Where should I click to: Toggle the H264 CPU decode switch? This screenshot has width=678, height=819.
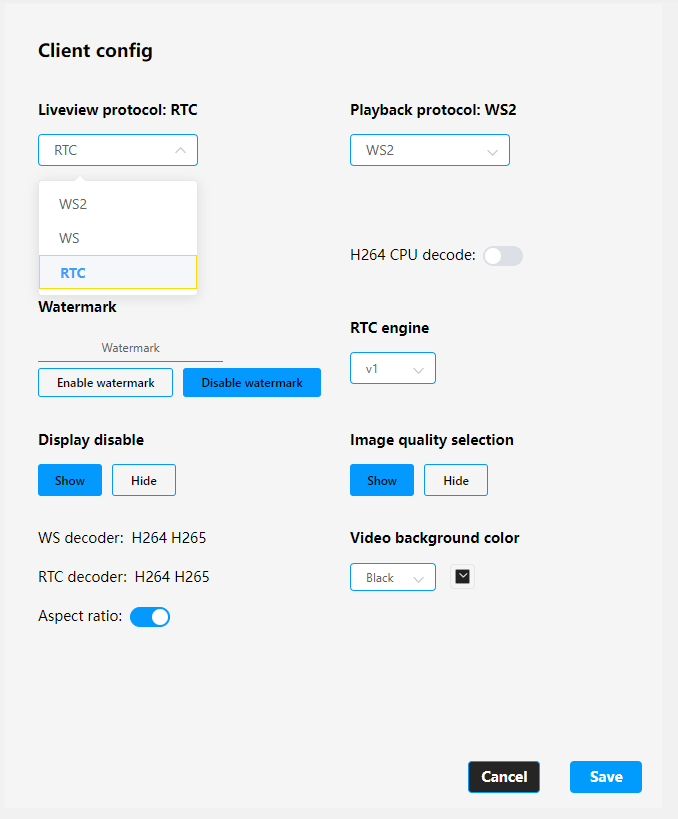[x=502, y=256]
